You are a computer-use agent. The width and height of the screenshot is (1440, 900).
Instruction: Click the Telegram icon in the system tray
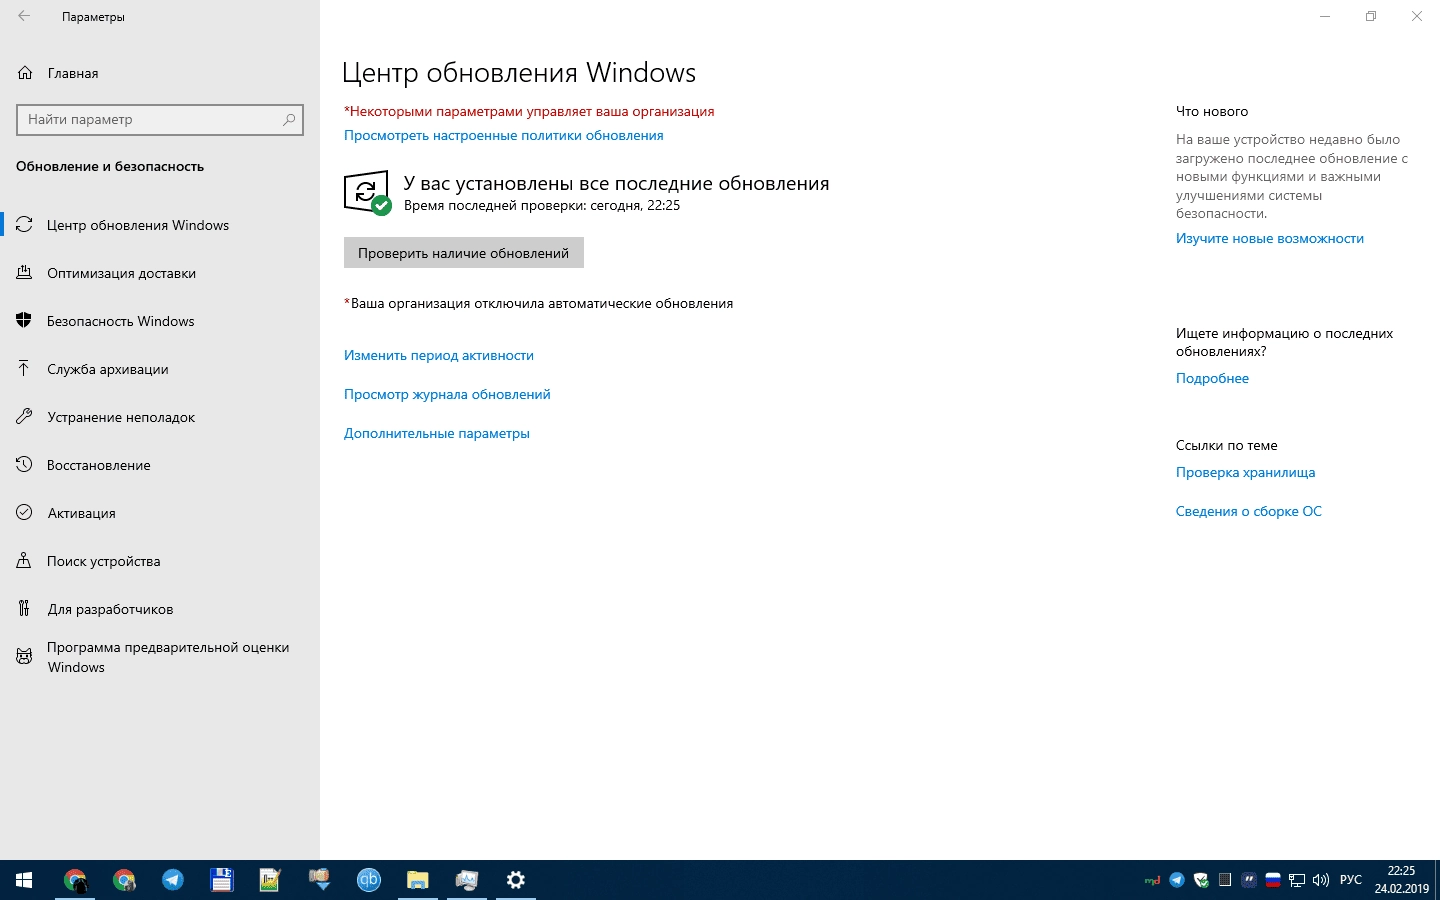pyautogui.click(x=1177, y=880)
